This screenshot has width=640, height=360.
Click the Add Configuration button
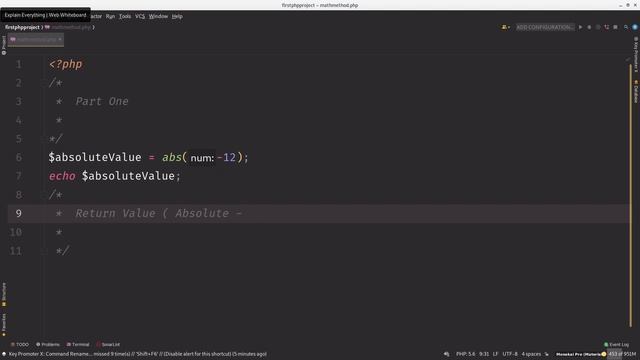545,27
